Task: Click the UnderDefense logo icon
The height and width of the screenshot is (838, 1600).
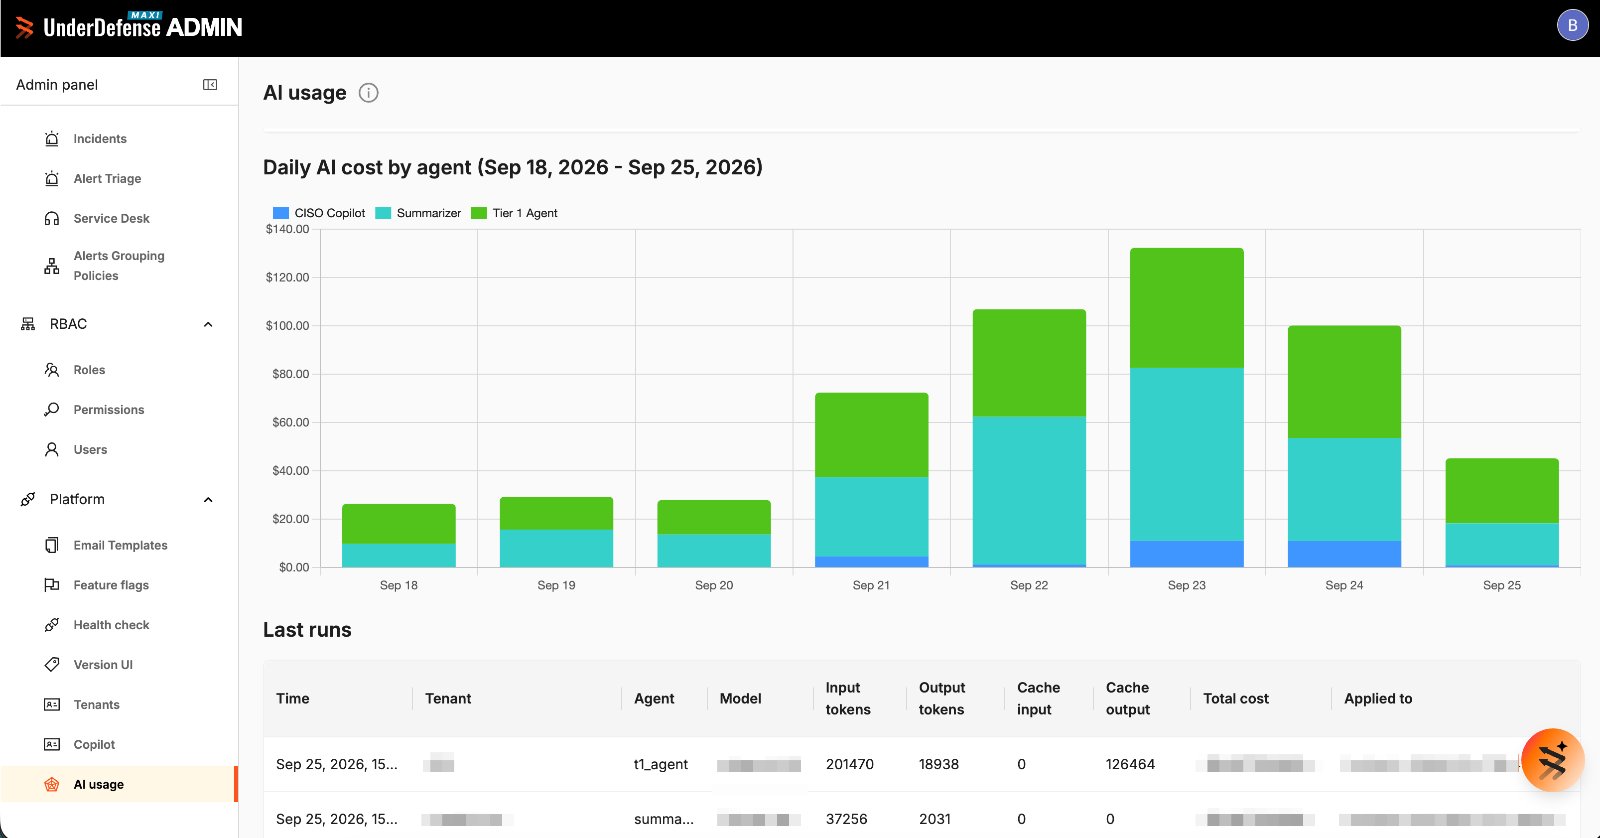Action: point(24,28)
